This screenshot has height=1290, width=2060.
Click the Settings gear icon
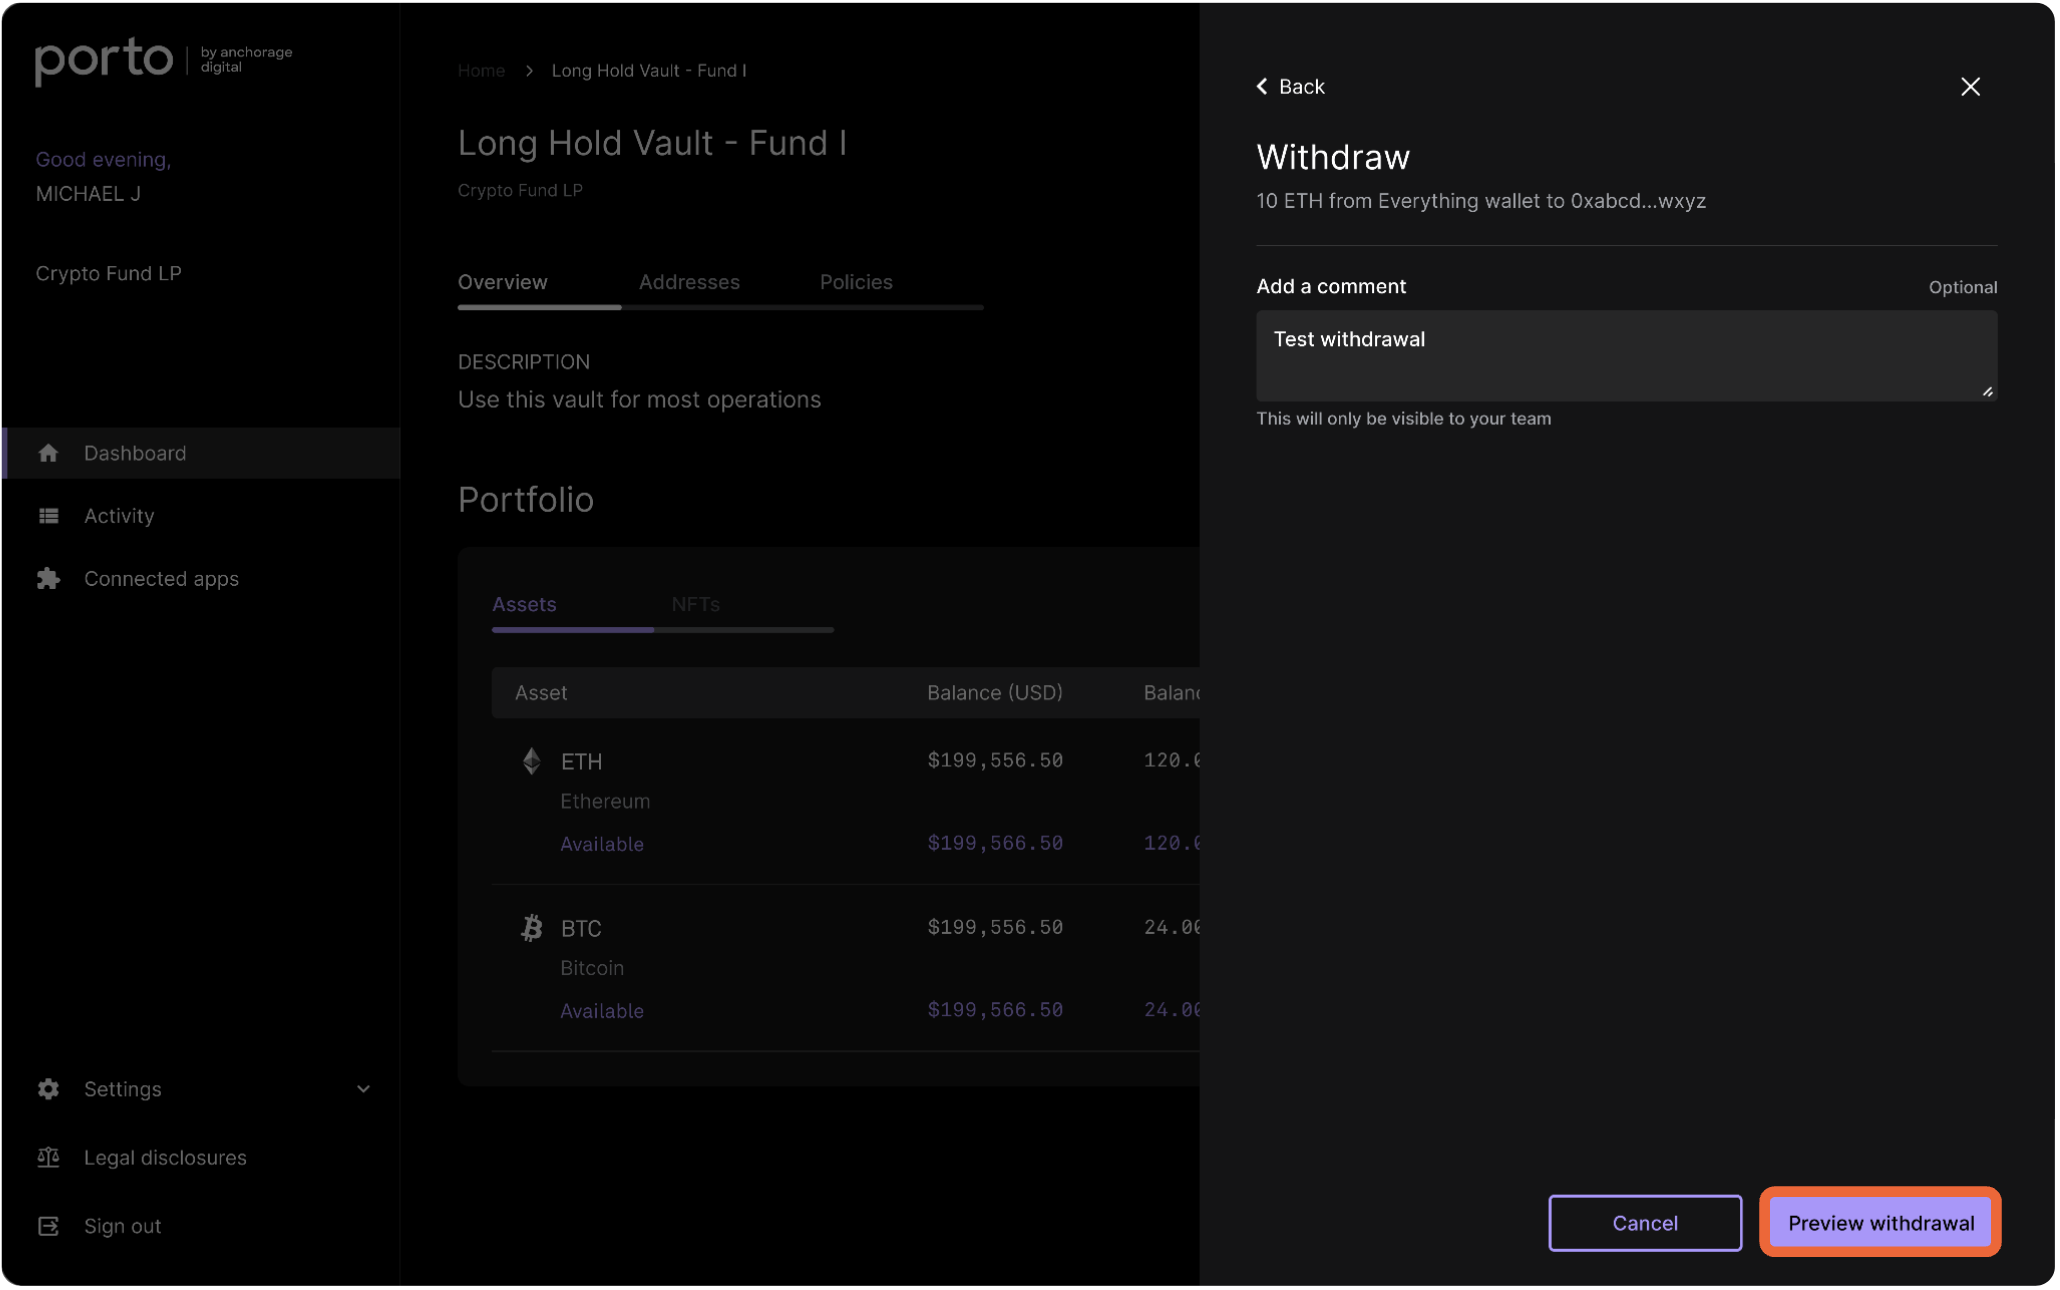point(48,1089)
